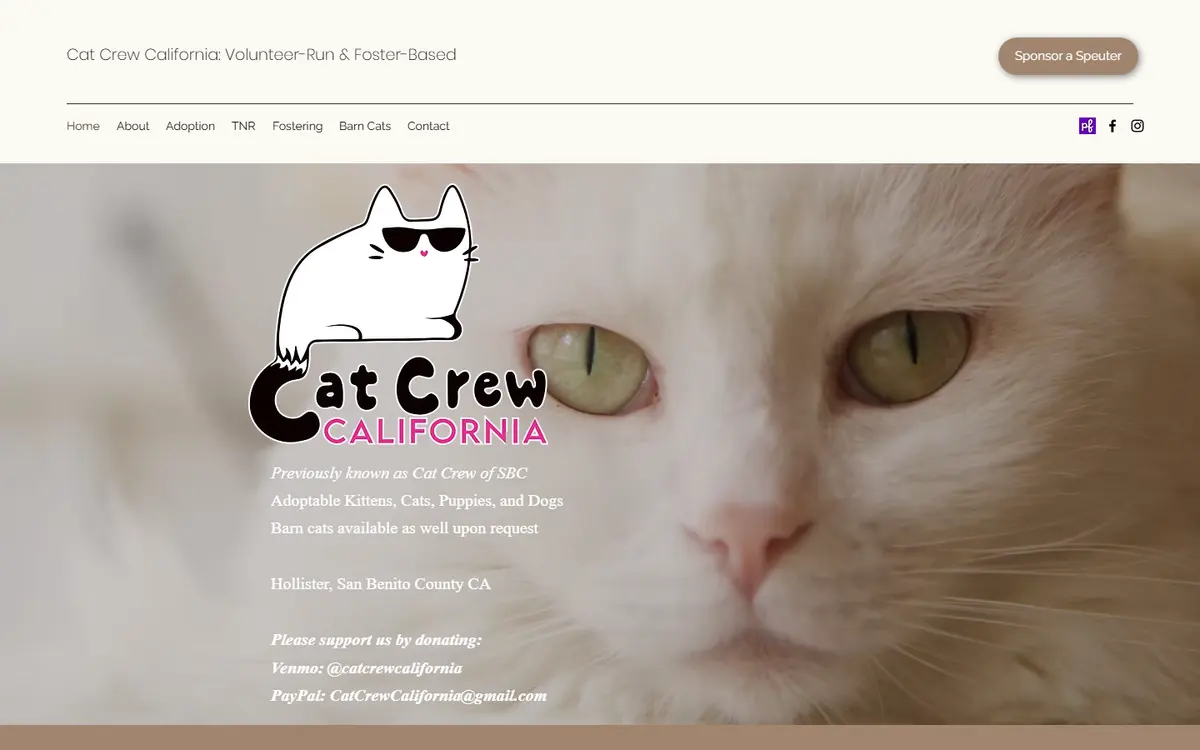This screenshot has height=750, width=1200.
Task: Open the Barn Cats page
Action: click(365, 126)
